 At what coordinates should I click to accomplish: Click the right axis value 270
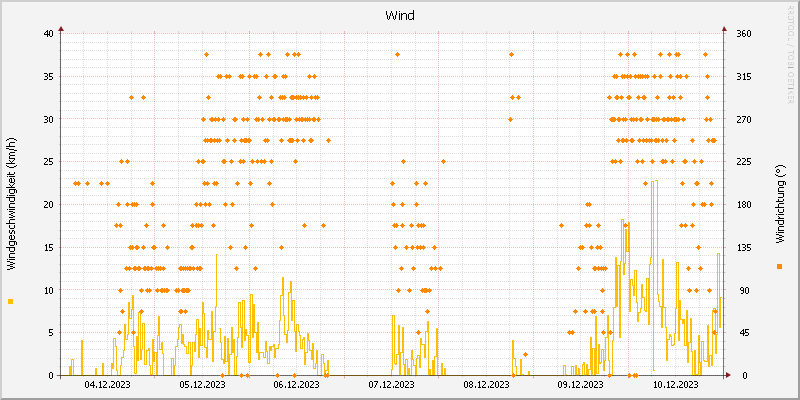tap(743, 119)
